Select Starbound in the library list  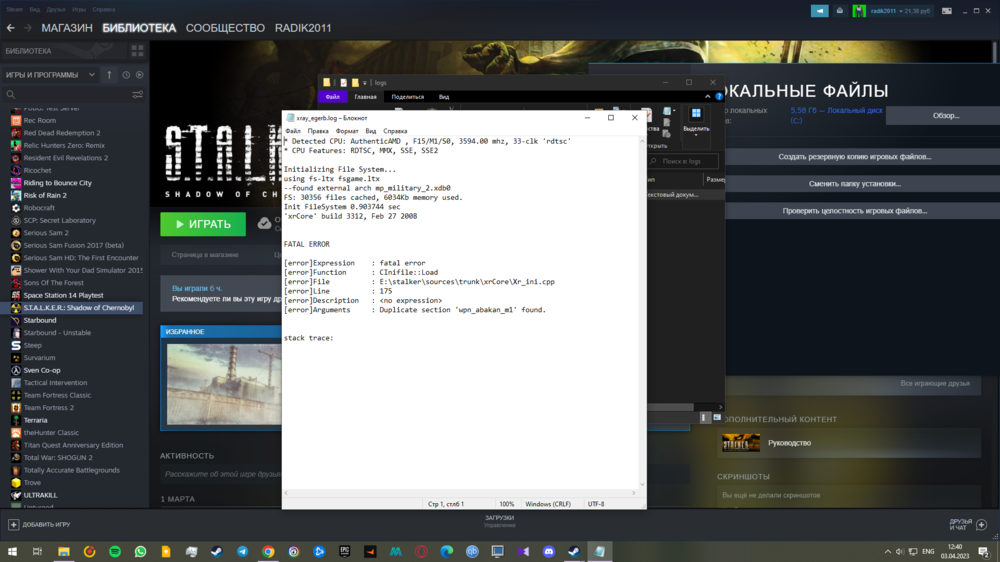40,320
